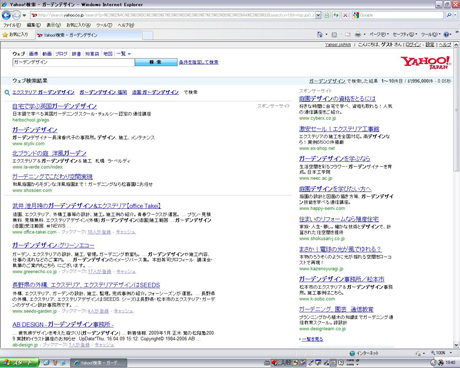The image size is (460, 368).
Task: Select the 動画 search tab
Action: click(47, 54)
